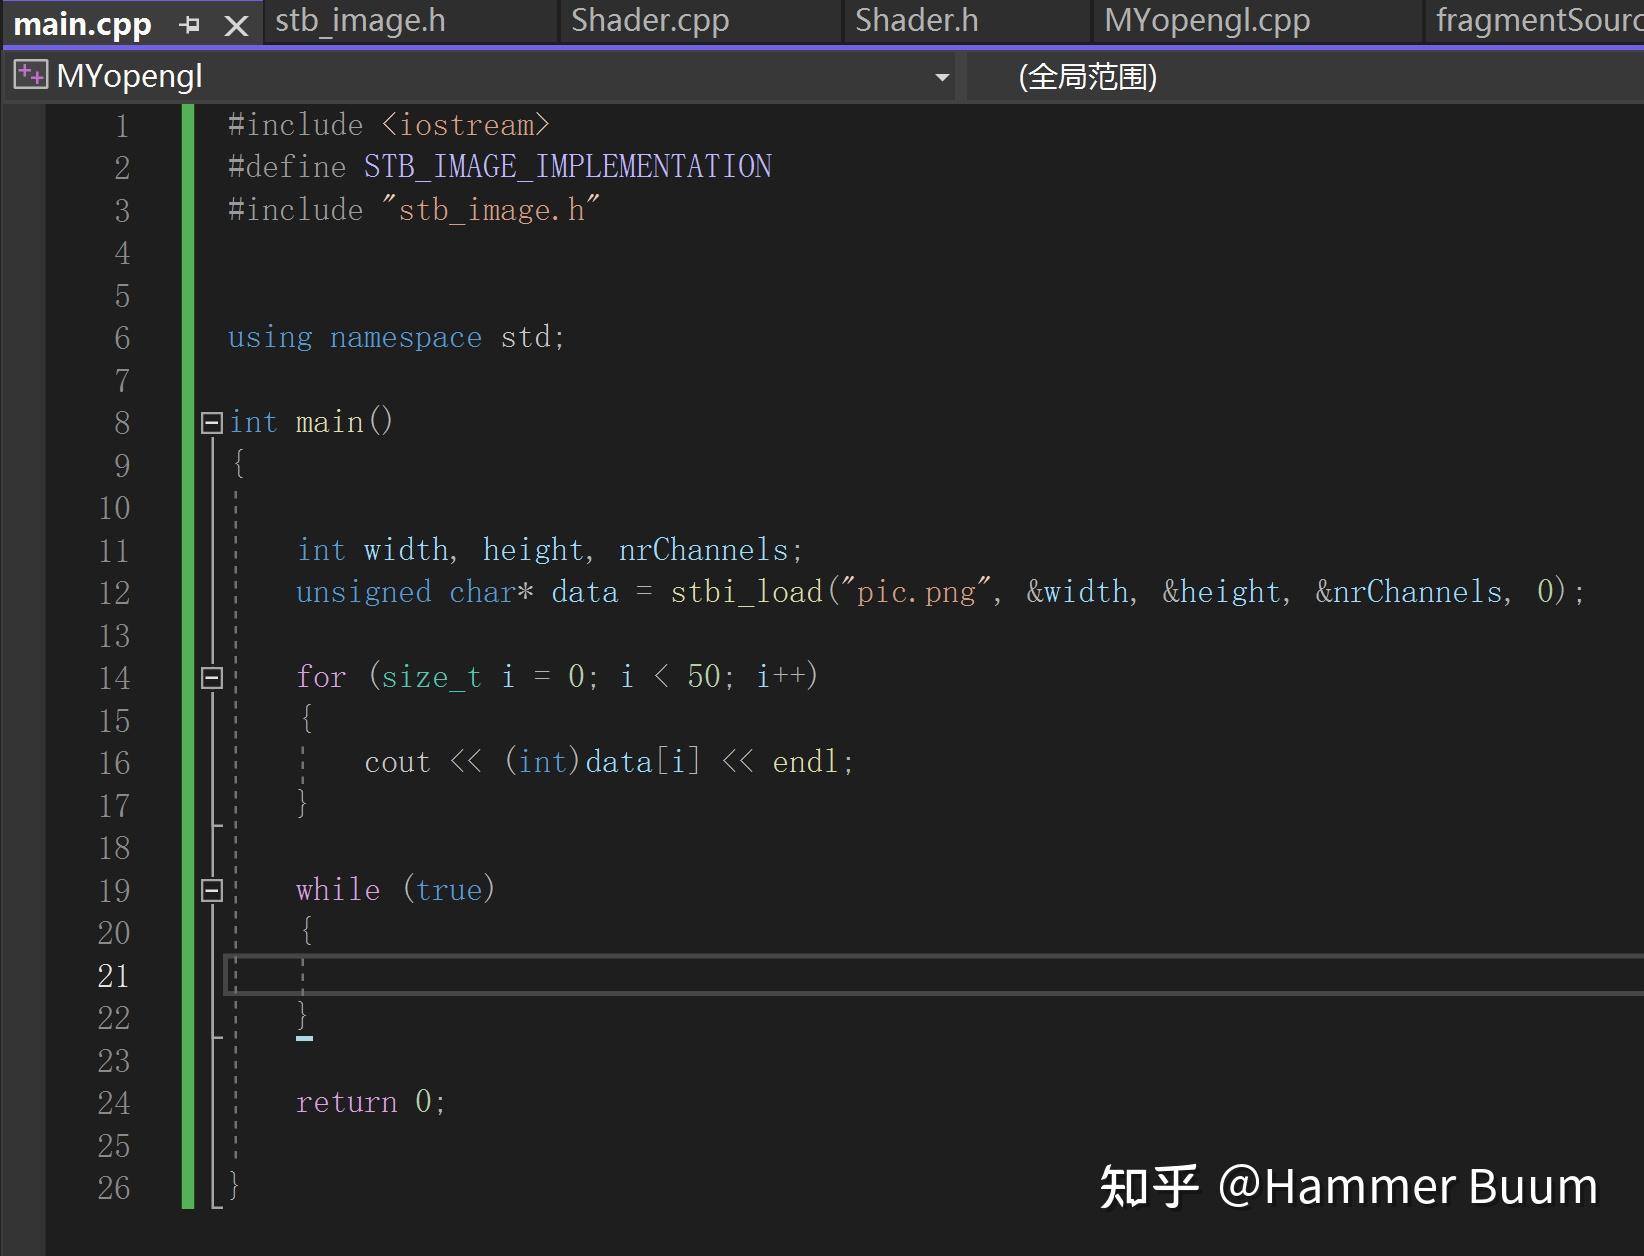Collapse the main() function code block
1644x1256 pixels.
tap(211, 423)
